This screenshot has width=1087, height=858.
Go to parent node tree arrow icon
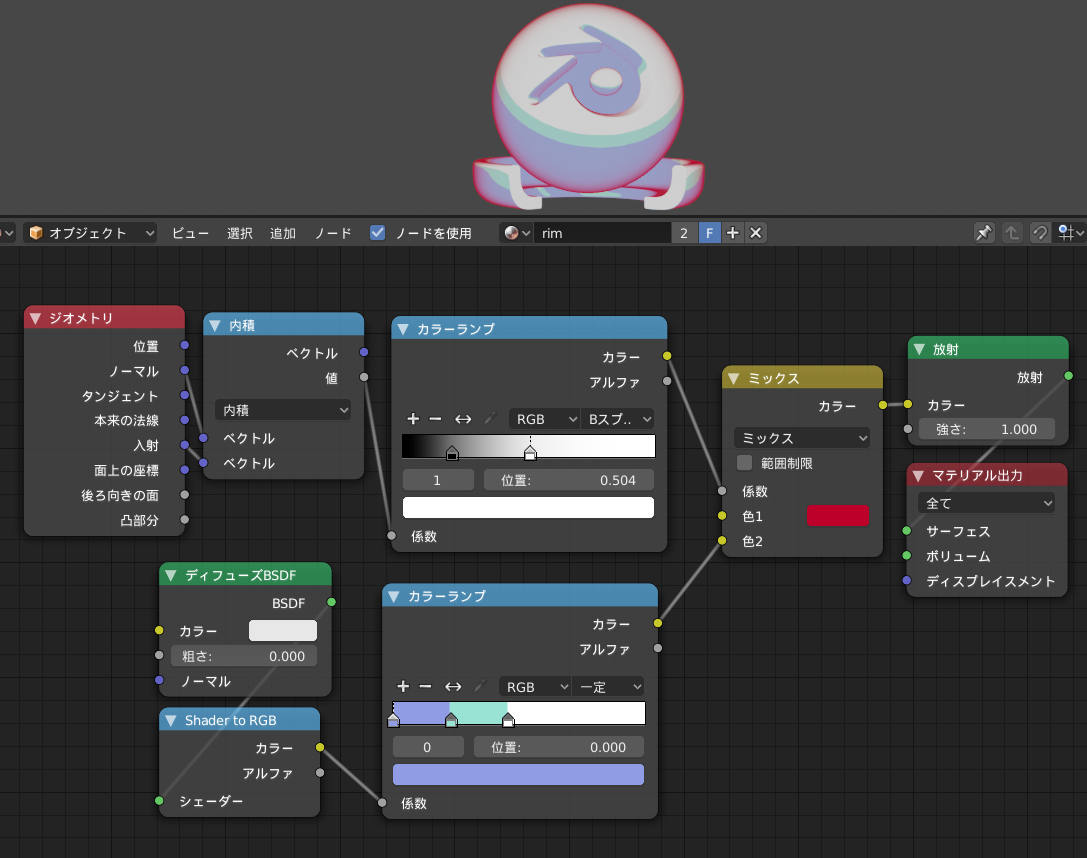point(1012,233)
